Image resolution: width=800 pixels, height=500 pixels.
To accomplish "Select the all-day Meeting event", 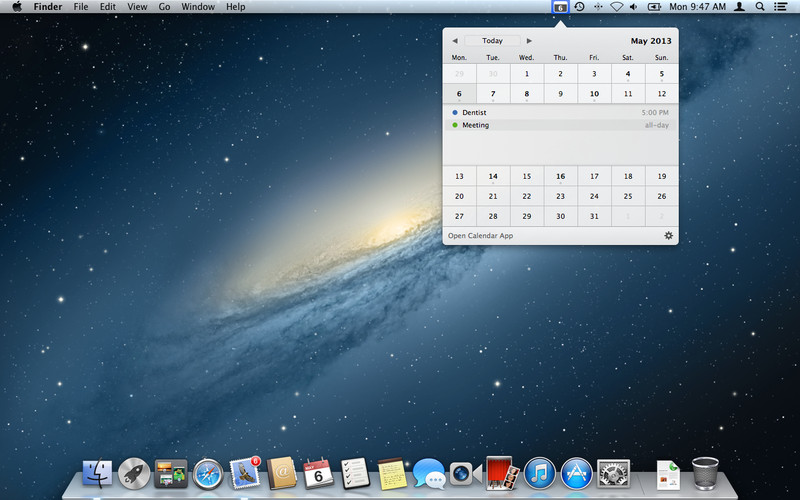I will [560, 125].
